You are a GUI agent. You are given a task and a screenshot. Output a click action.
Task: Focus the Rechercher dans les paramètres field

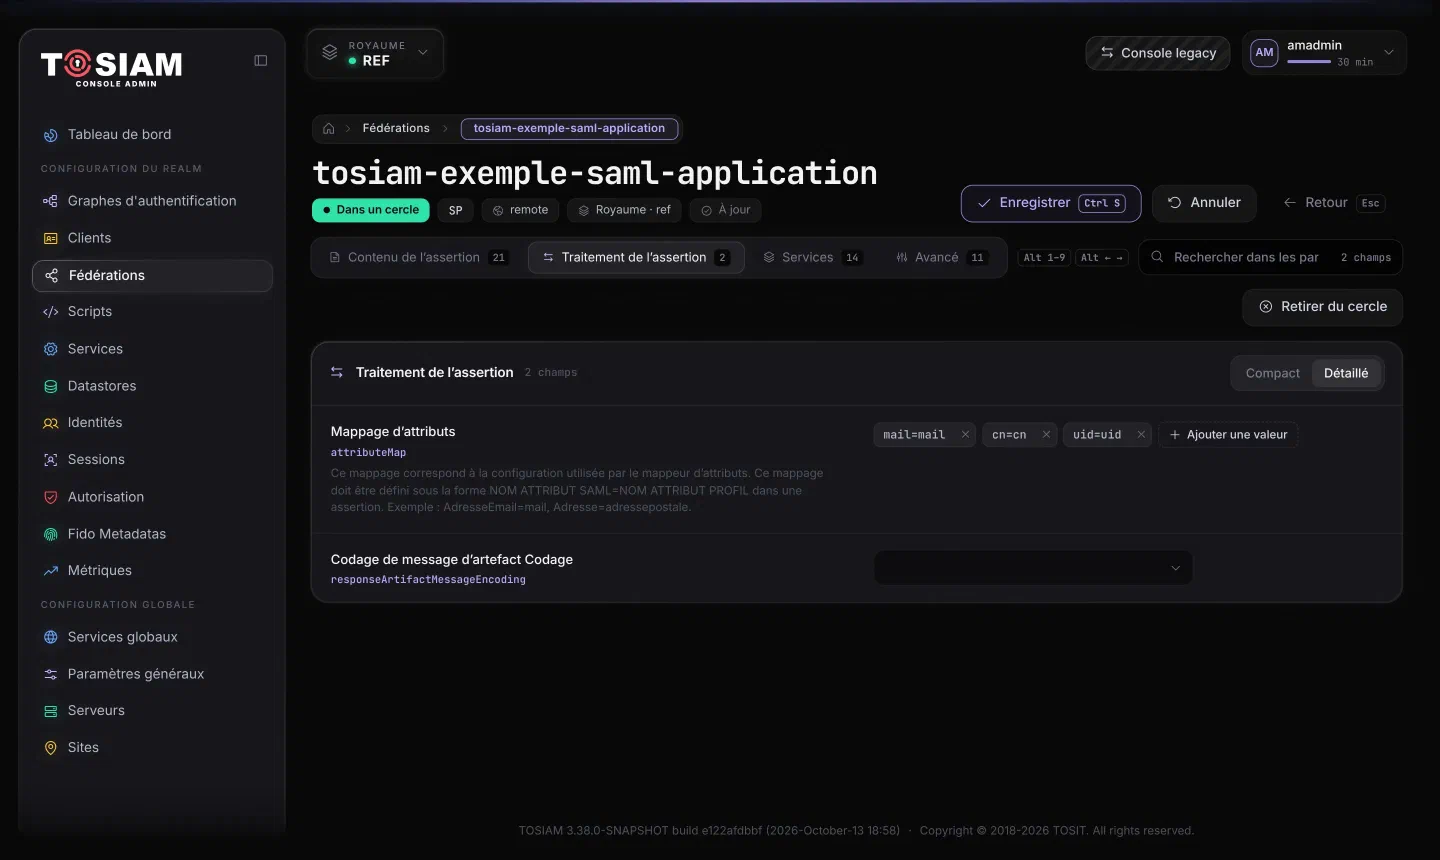[x=1270, y=258]
